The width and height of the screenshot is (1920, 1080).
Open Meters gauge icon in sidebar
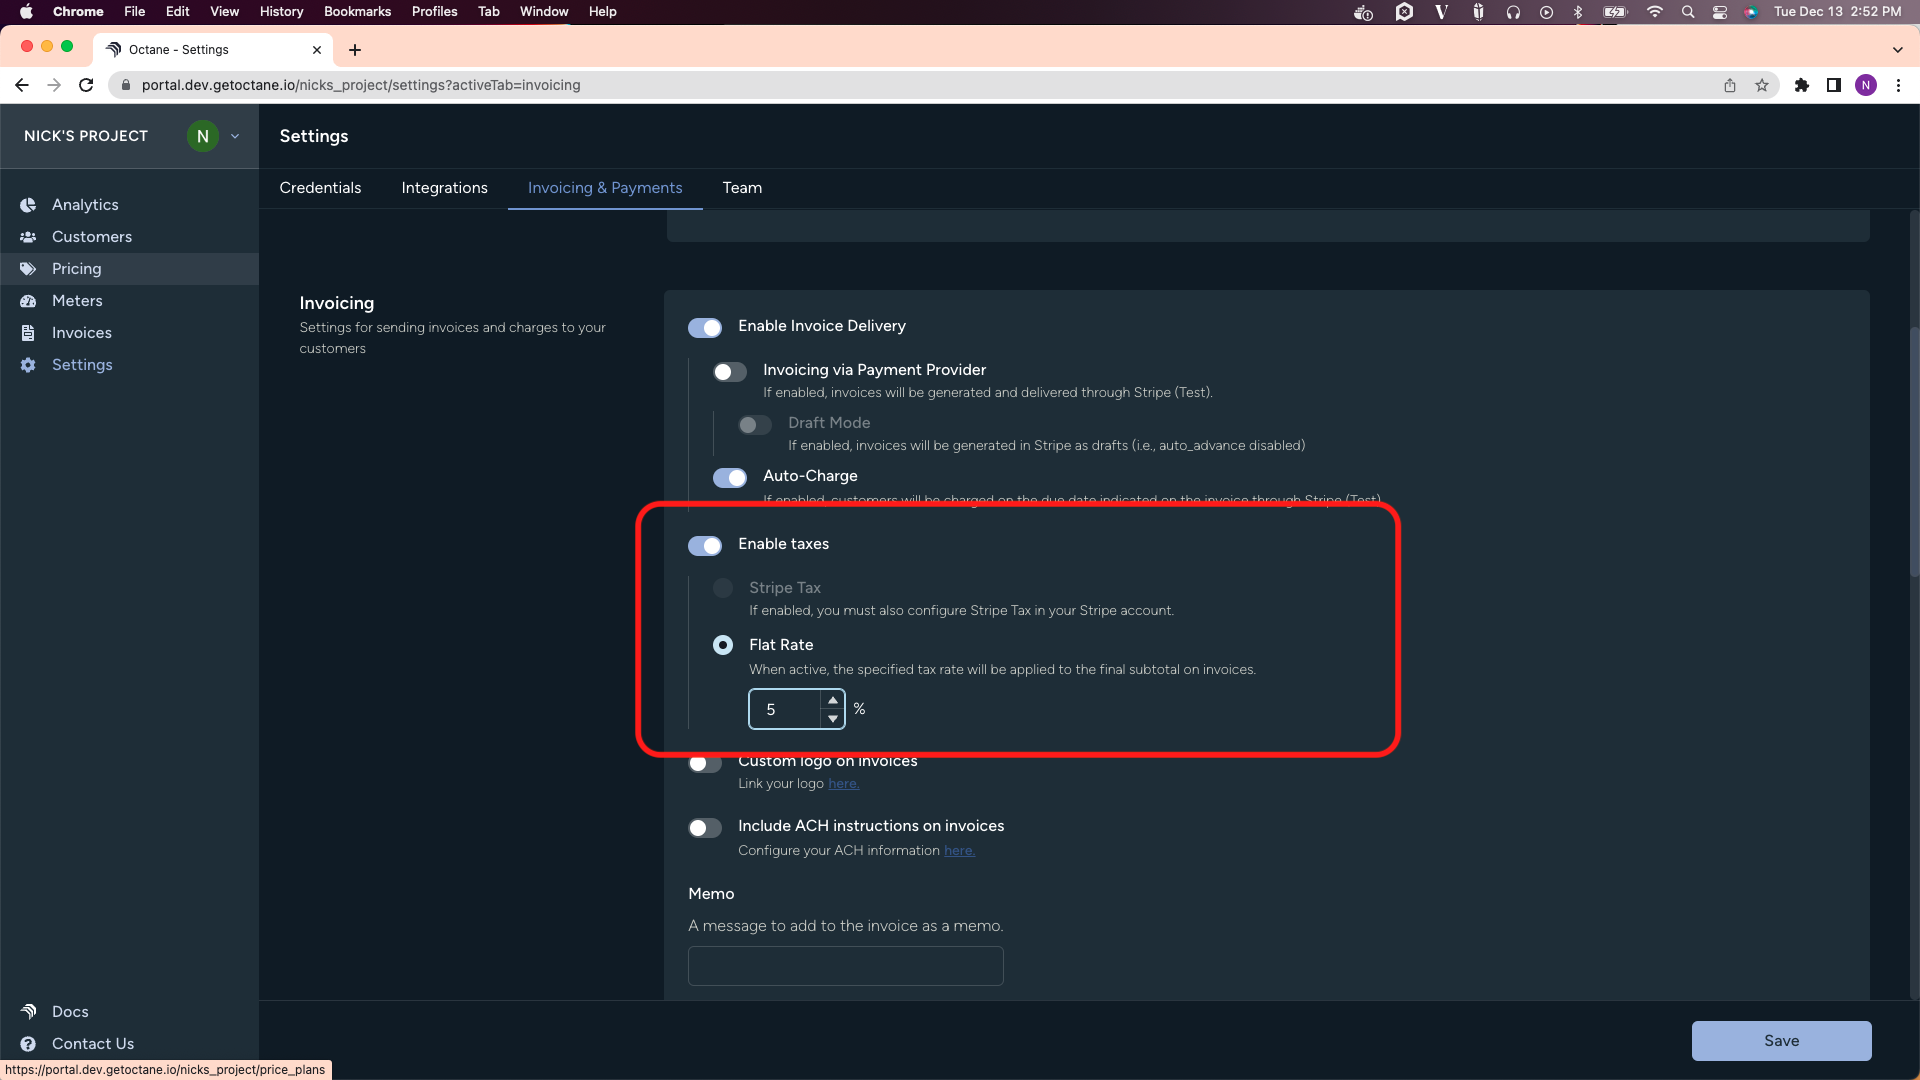28,301
